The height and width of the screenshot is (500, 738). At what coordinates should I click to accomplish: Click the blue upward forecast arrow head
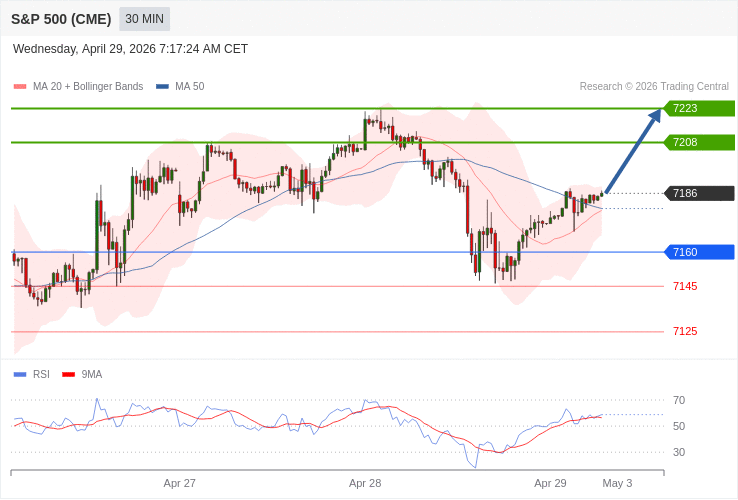point(655,115)
